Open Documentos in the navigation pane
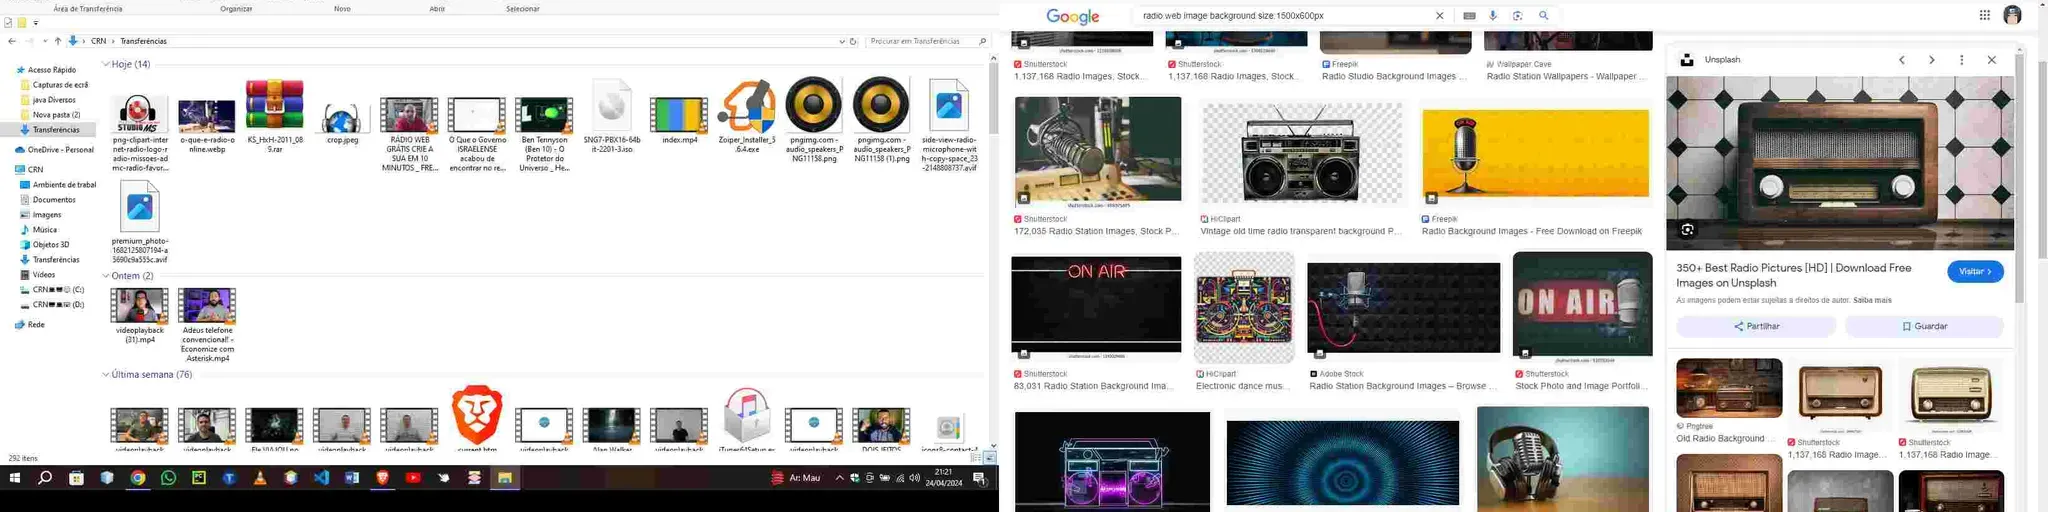The image size is (2048, 512). point(54,200)
